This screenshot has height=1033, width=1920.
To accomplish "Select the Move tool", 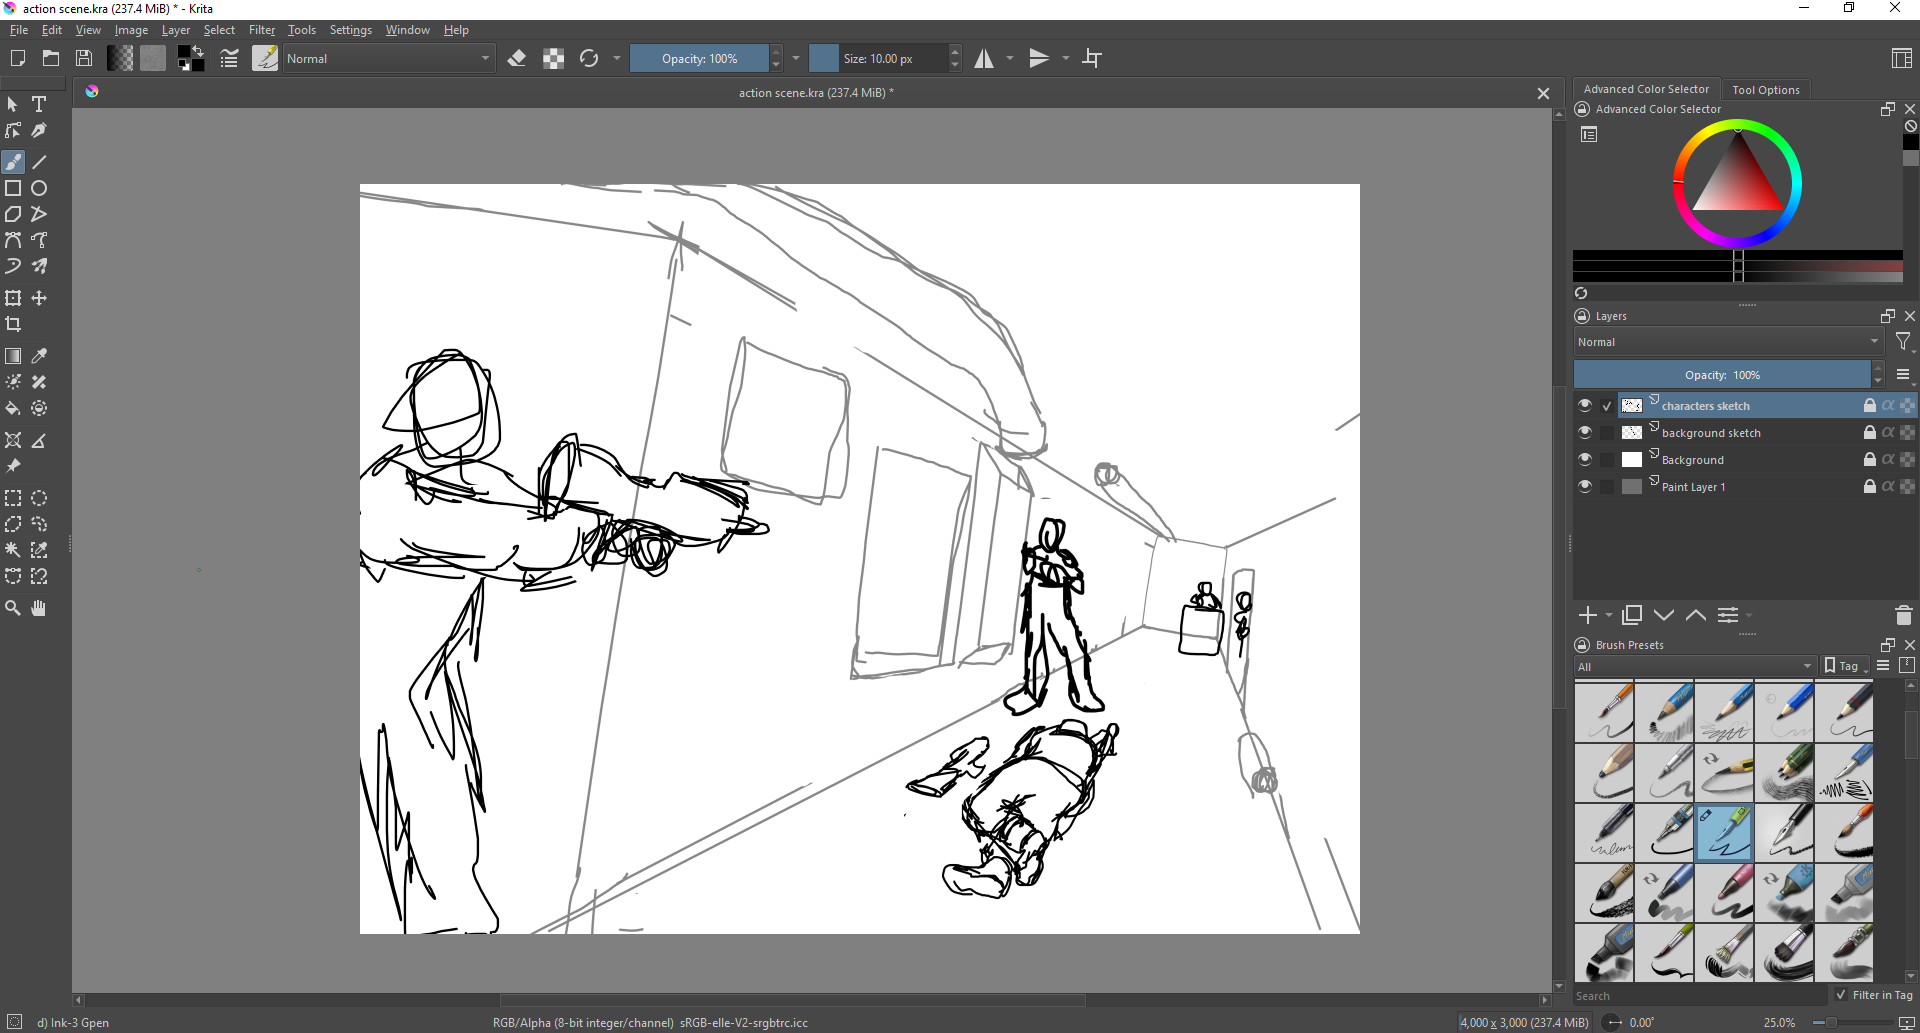I will (x=39, y=298).
